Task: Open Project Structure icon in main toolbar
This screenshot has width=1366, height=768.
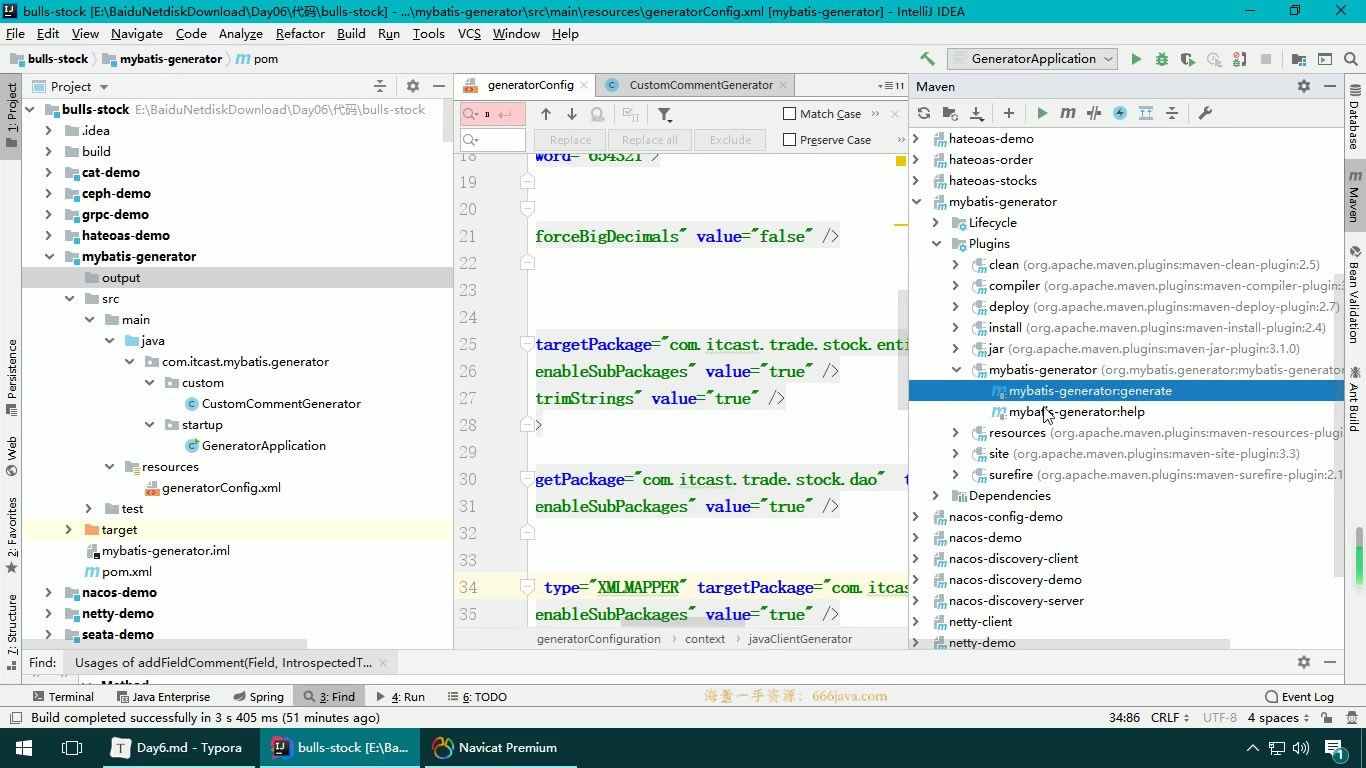Action: [x=1299, y=59]
